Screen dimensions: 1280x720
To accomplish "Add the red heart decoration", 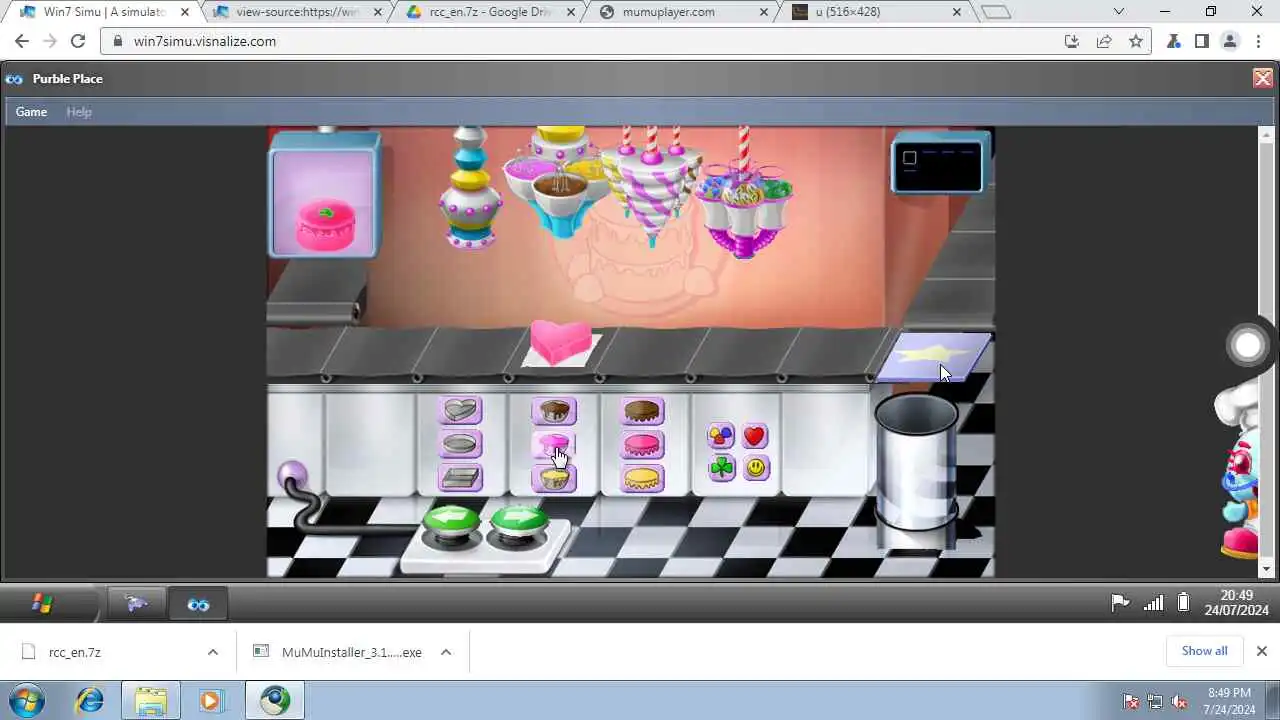I will click(755, 436).
